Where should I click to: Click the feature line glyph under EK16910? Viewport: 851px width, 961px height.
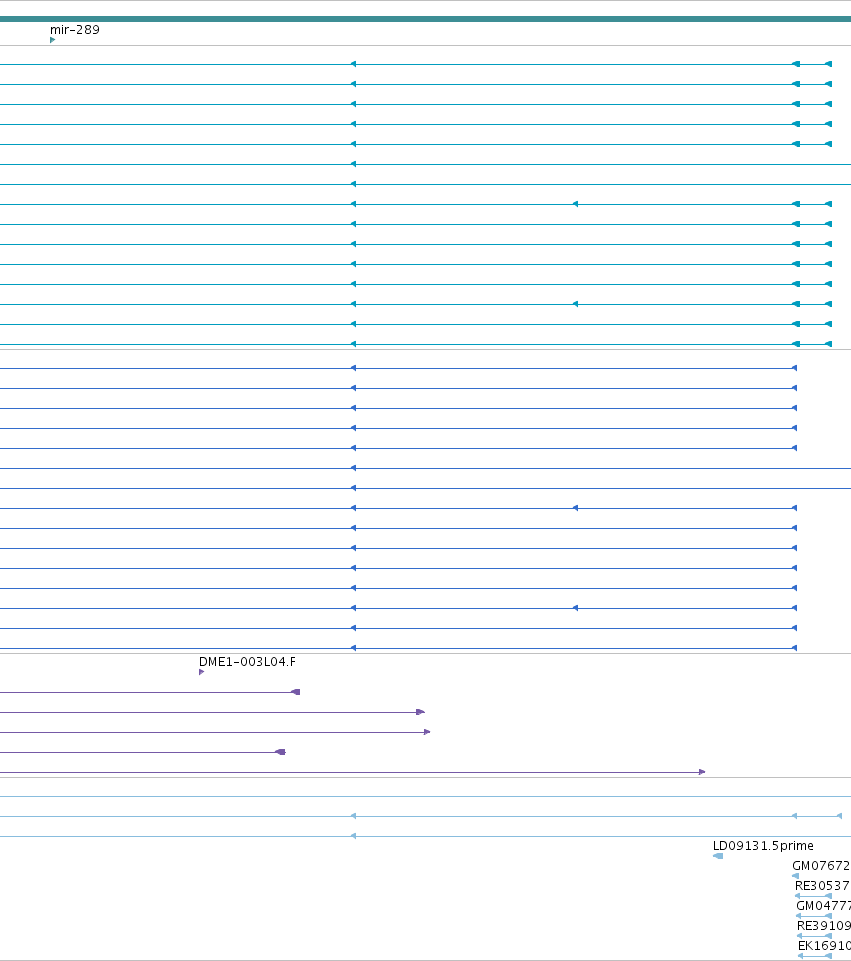pos(815,955)
